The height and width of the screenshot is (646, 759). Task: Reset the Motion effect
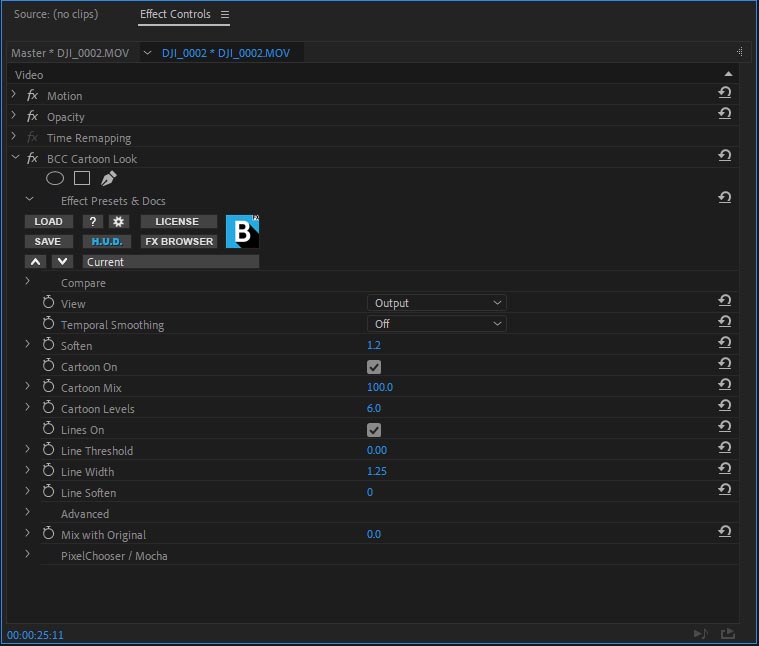[724, 92]
